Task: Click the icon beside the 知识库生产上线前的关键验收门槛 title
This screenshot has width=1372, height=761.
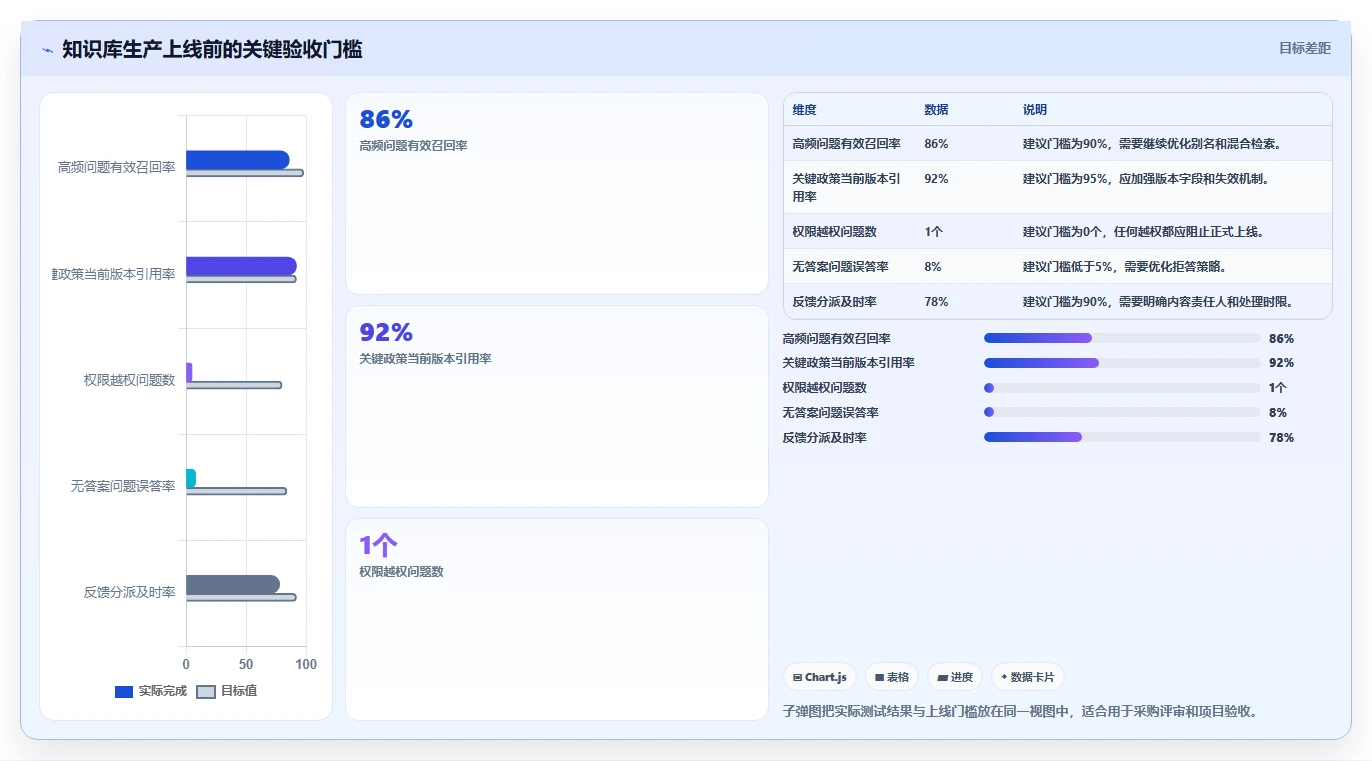Action: [47, 49]
